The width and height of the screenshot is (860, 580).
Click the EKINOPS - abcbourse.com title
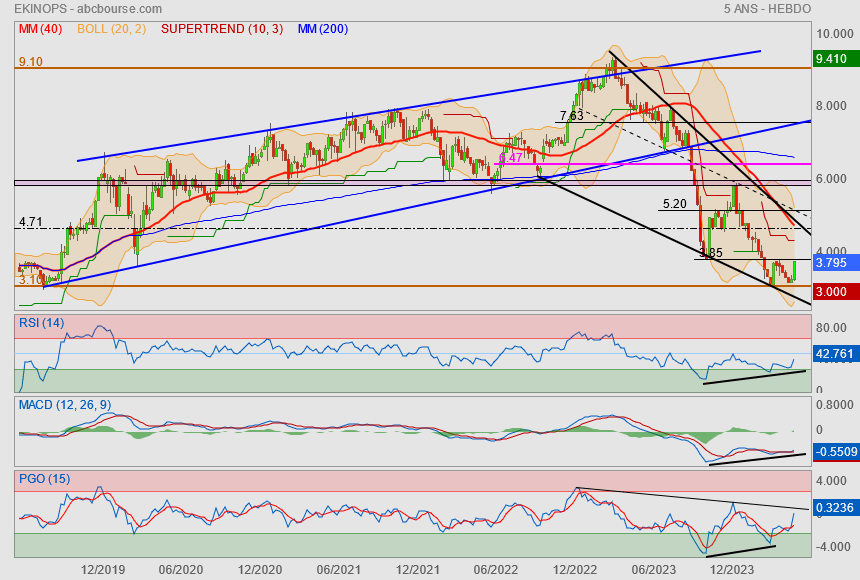pos(88,9)
